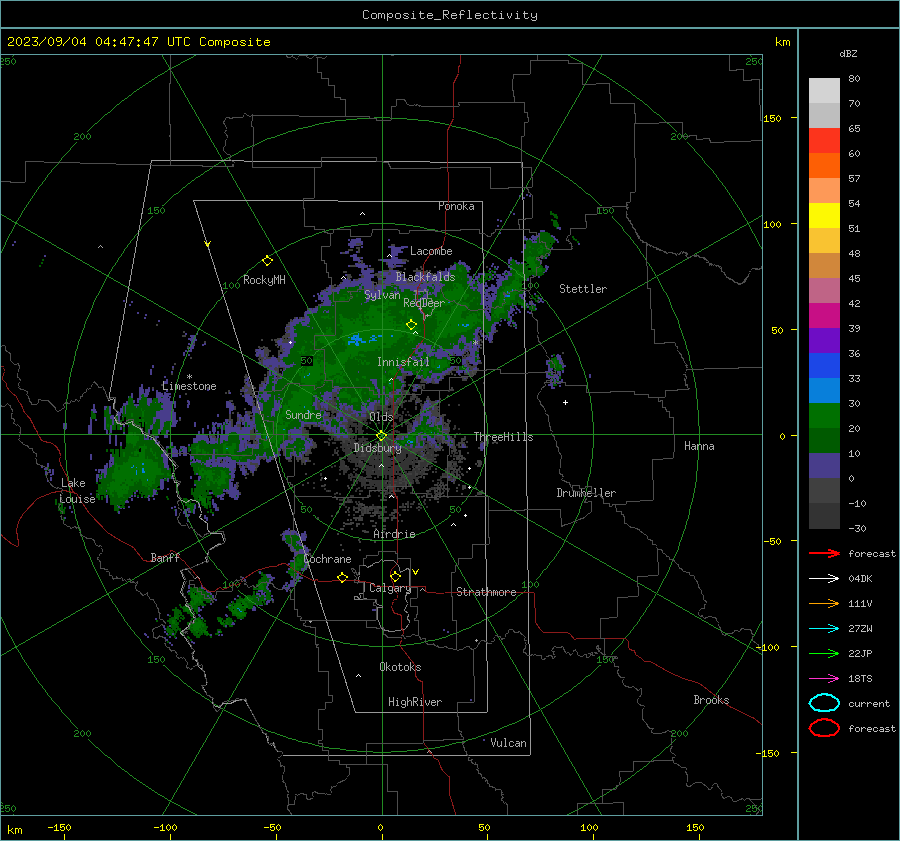Click the magenta 18TS arrow icon
This screenshot has height=841, width=900.
[824, 679]
